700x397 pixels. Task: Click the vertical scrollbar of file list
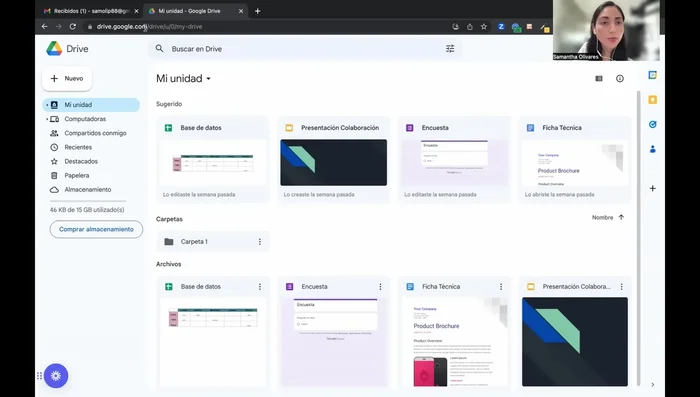(638, 237)
